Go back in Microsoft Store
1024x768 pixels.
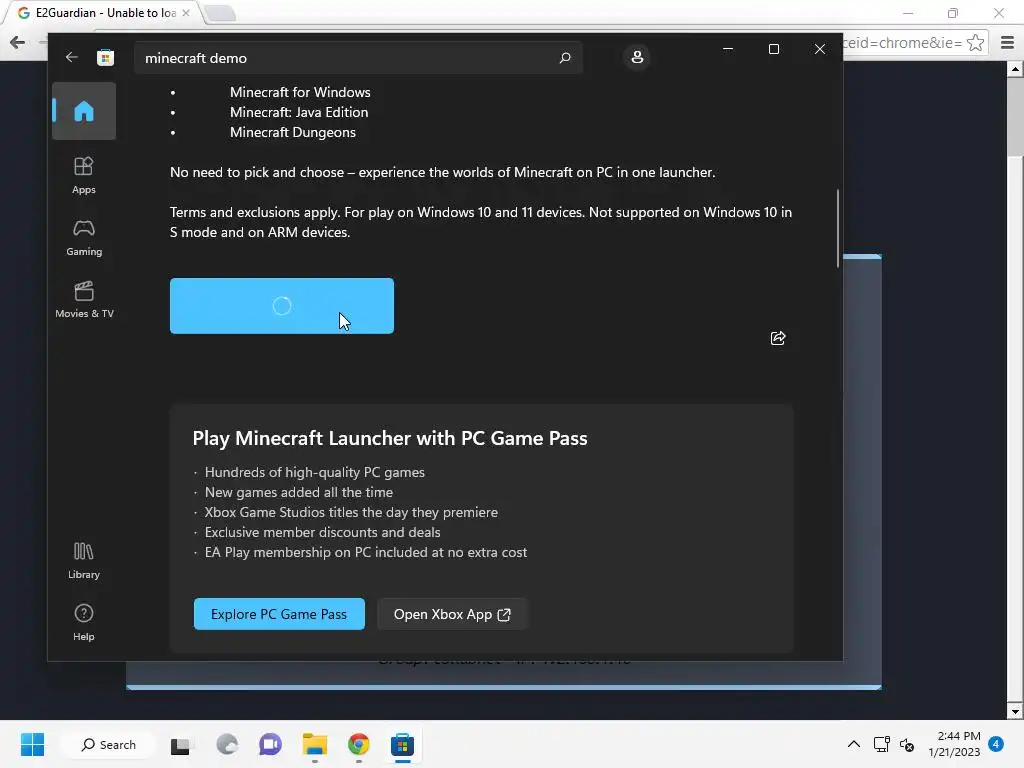(x=72, y=57)
